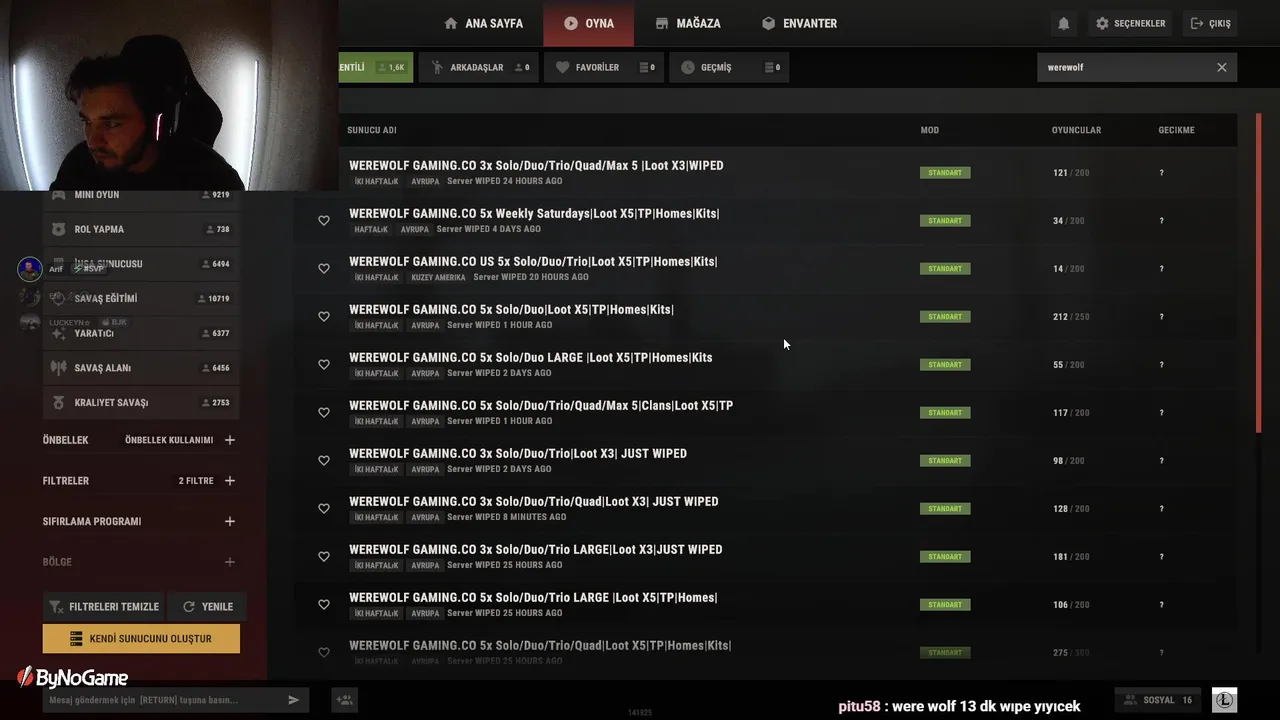The width and height of the screenshot is (1280, 720).
Task: Click the notifications bell icon
Action: [x=1063, y=23]
